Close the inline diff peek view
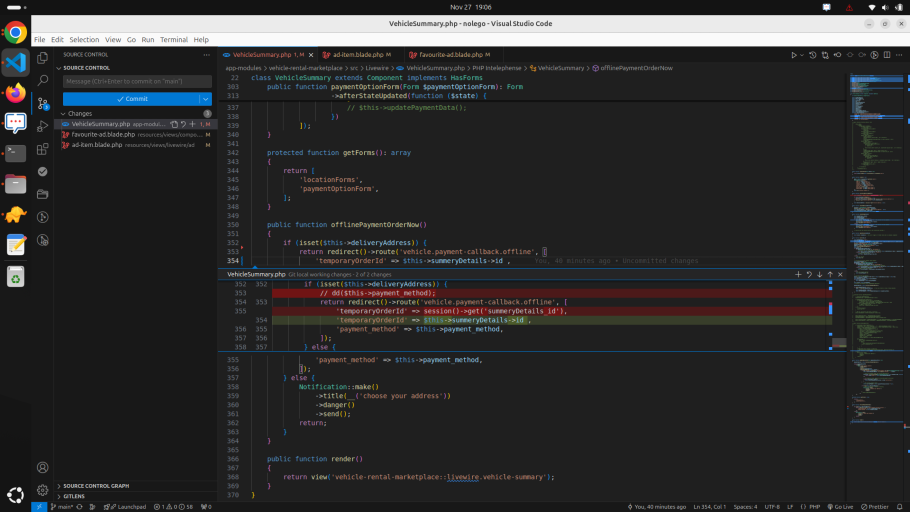910x512 pixels. coord(840,274)
